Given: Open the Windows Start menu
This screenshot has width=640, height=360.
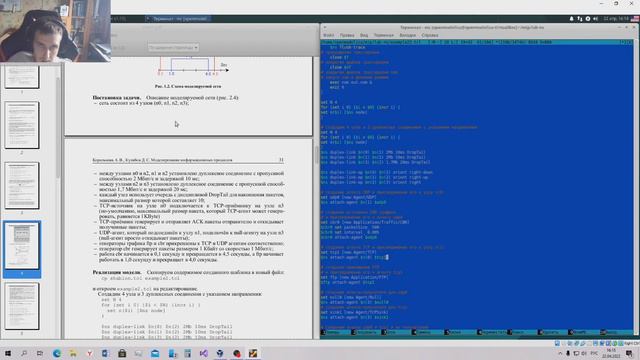Looking at the screenshot, I should pos(8,353).
